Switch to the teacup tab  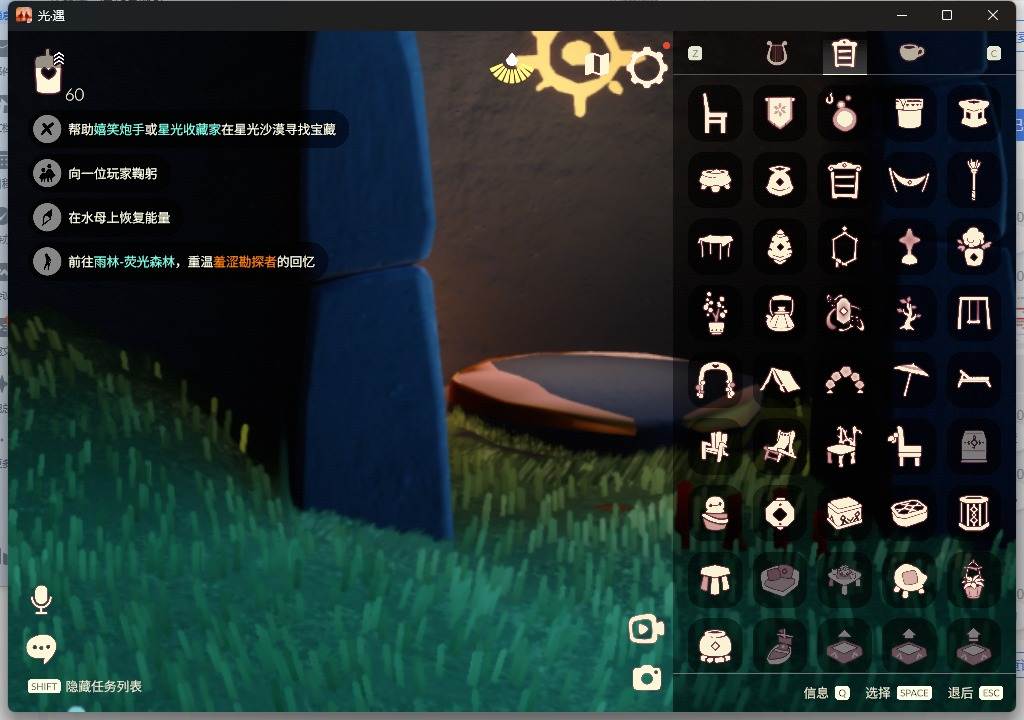(x=911, y=52)
